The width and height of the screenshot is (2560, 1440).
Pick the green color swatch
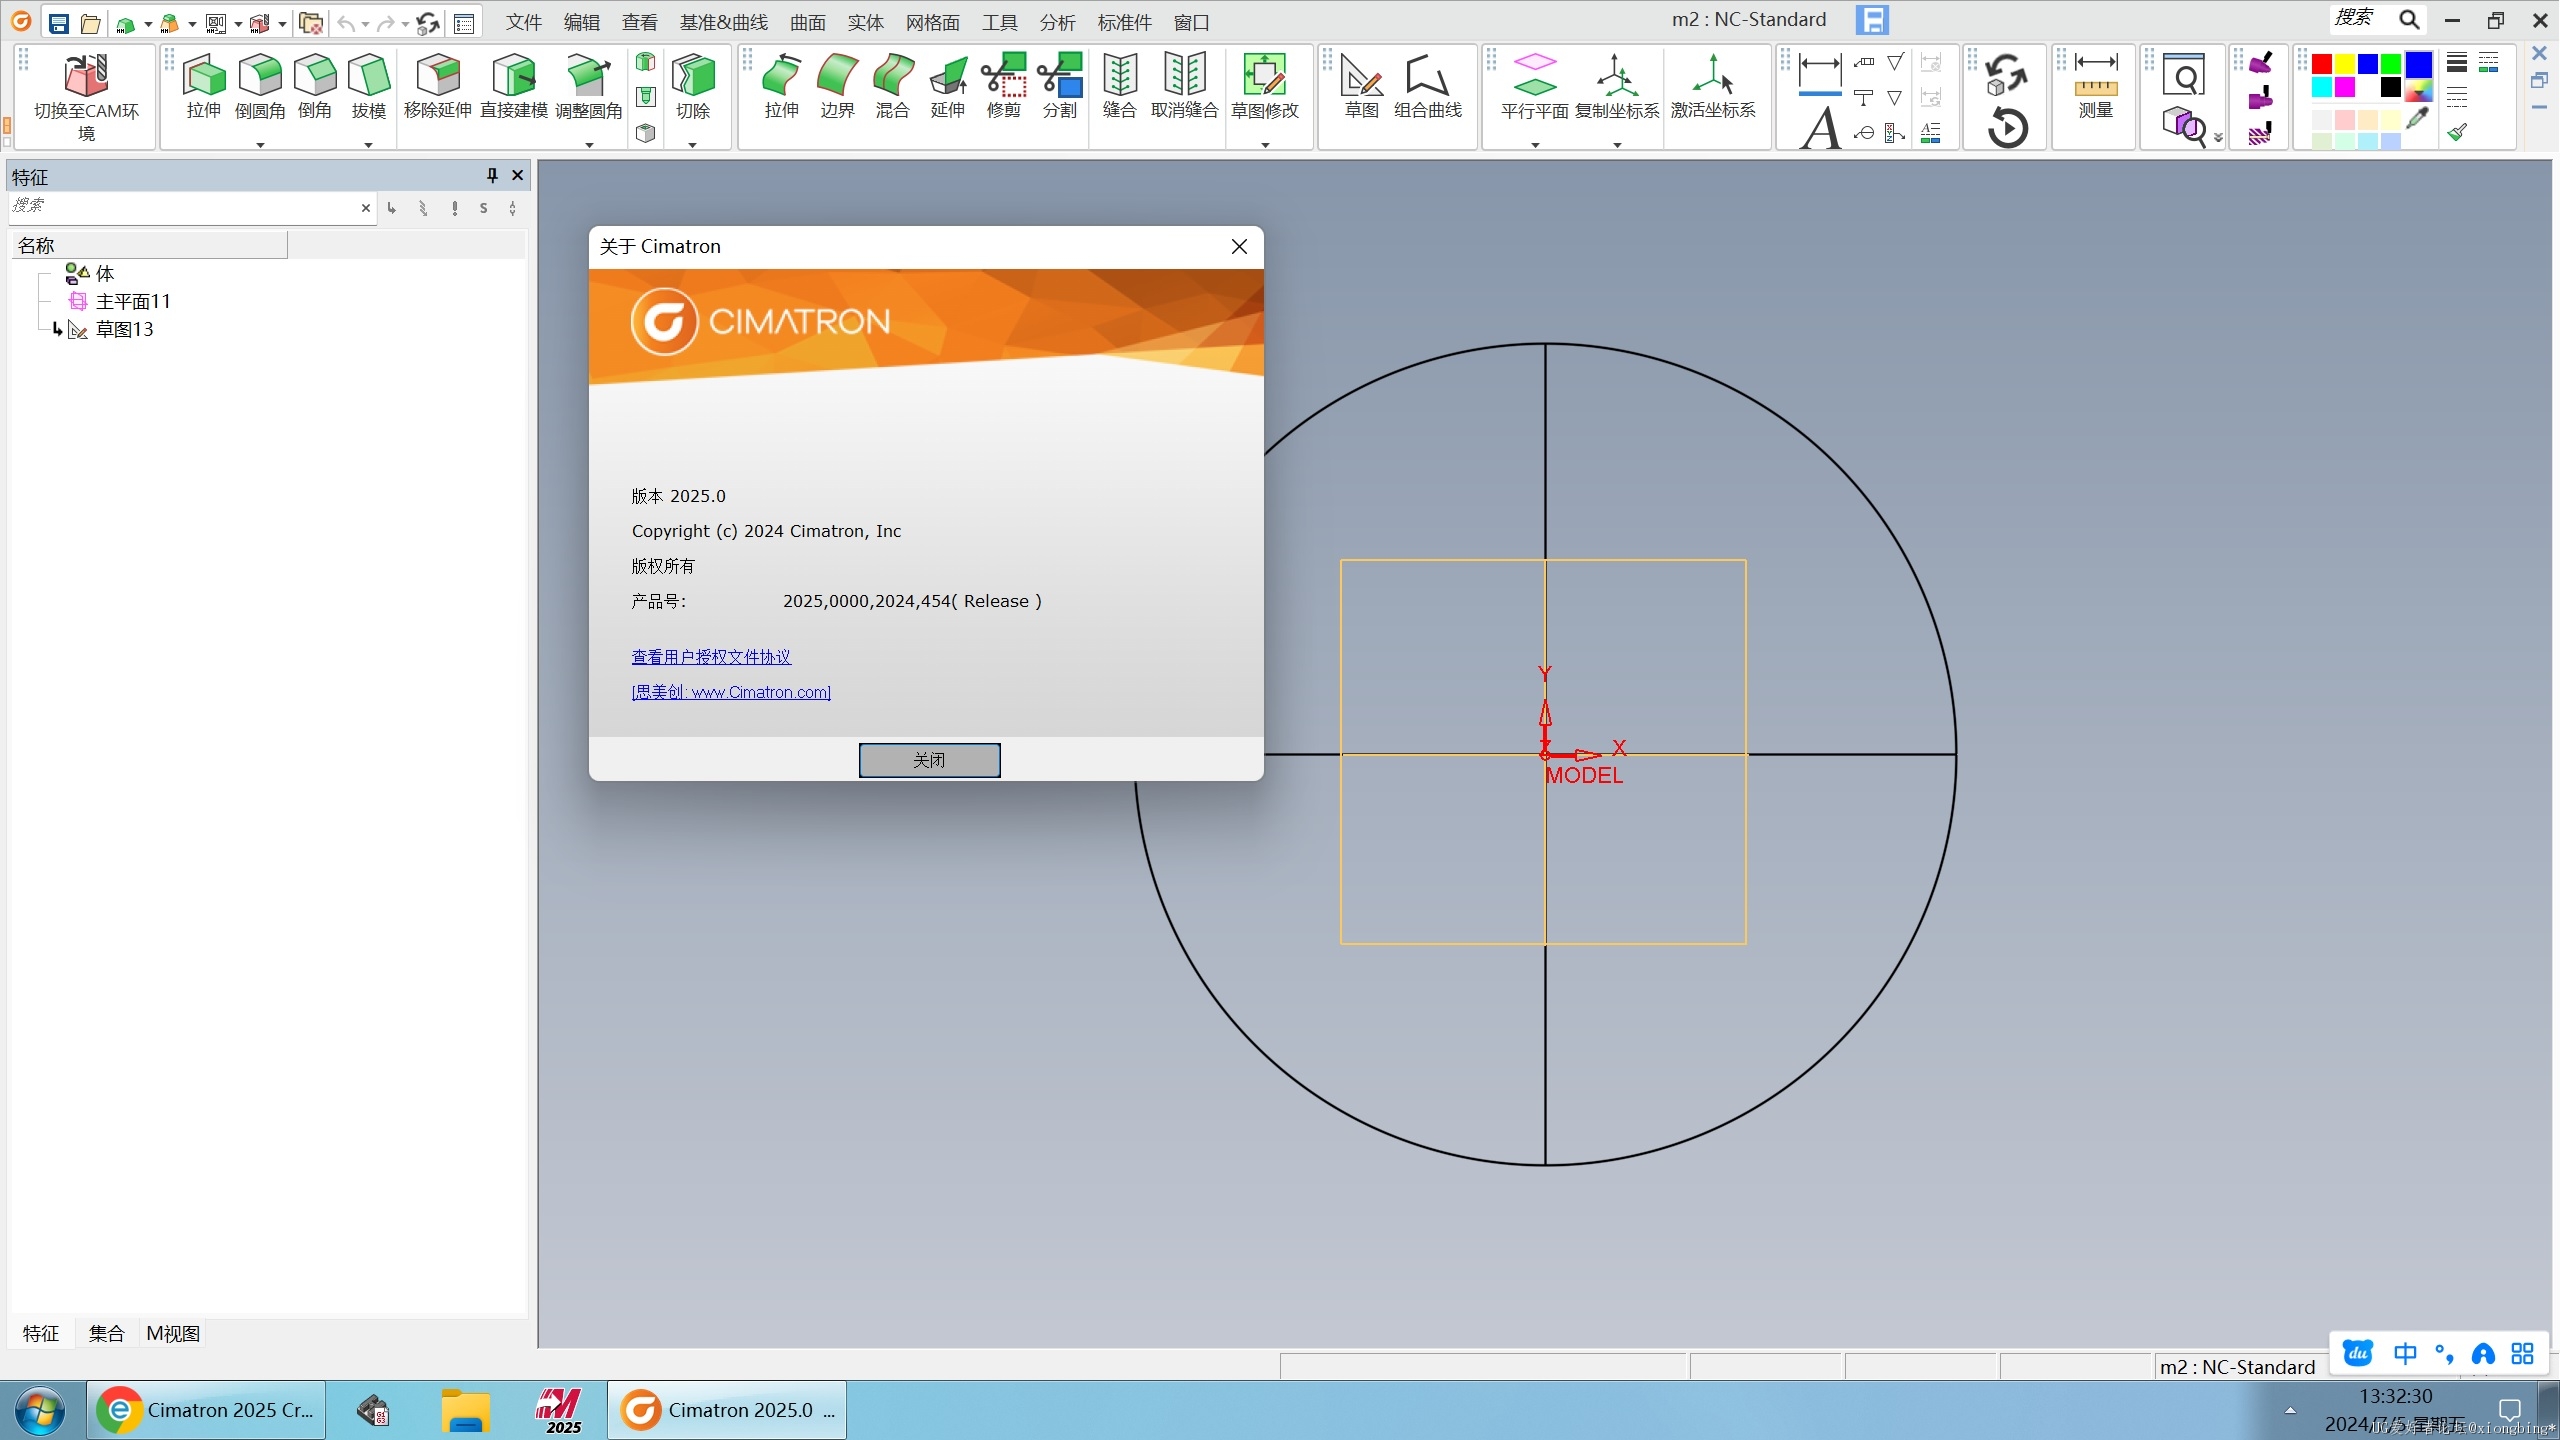[x=2391, y=64]
